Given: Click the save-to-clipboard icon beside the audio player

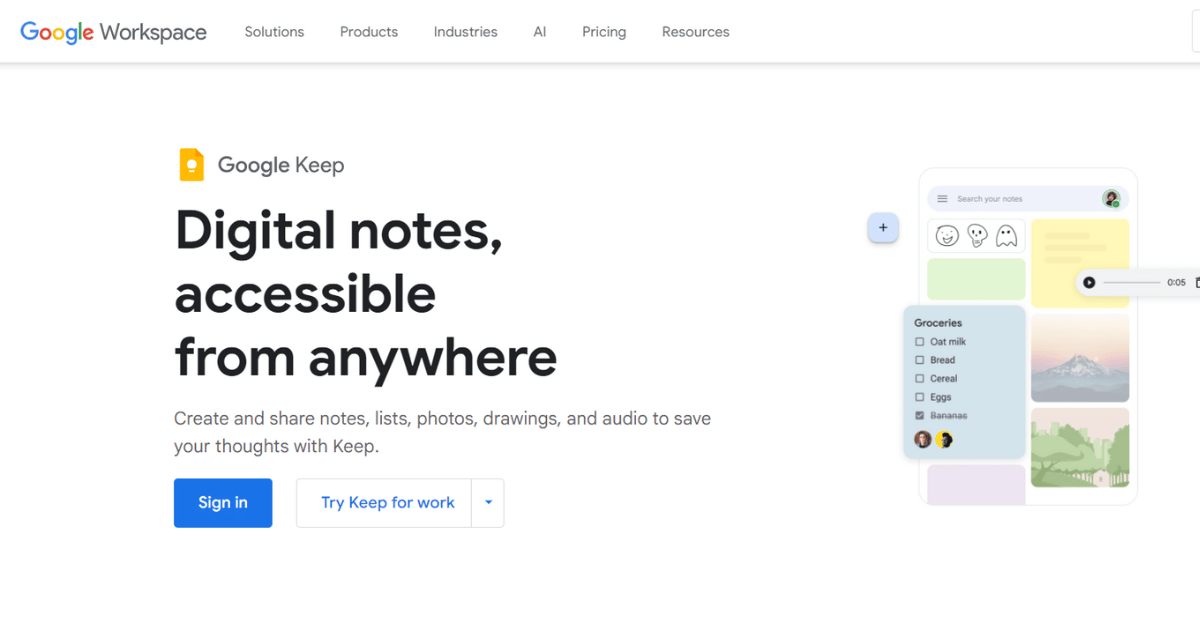Looking at the screenshot, I should click(x=1196, y=282).
